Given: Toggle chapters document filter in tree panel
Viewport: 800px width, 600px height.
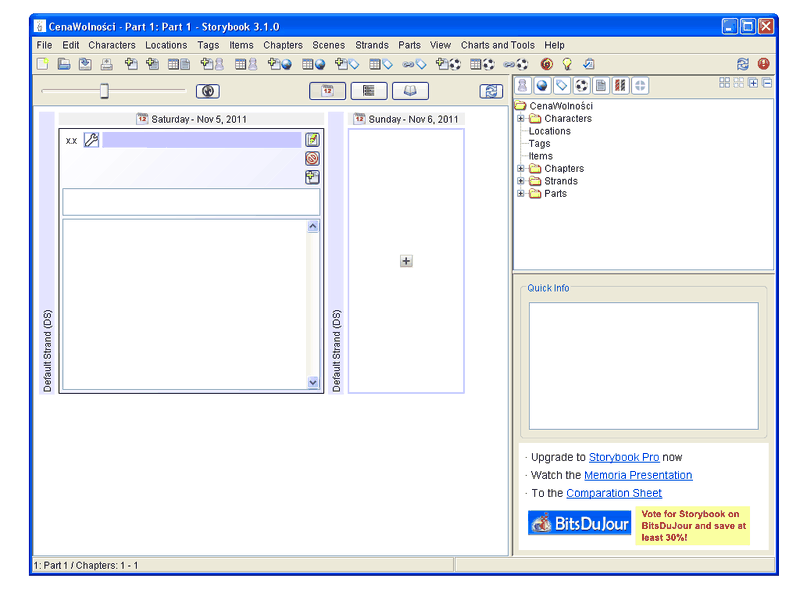Looking at the screenshot, I should point(601,85).
